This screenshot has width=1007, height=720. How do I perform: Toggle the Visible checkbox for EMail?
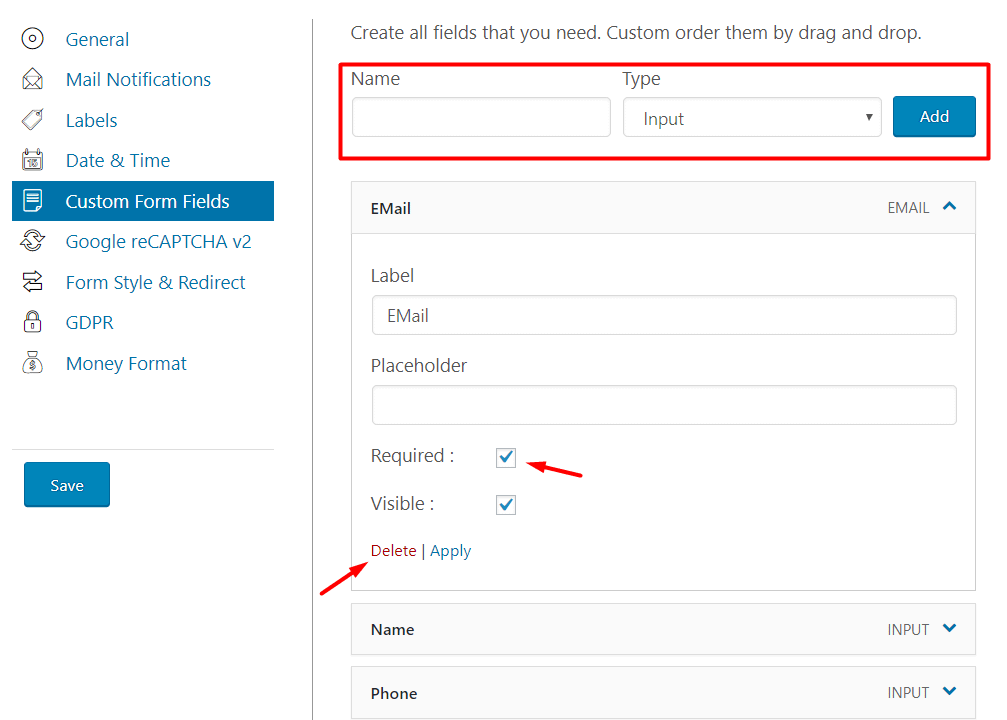(x=506, y=505)
